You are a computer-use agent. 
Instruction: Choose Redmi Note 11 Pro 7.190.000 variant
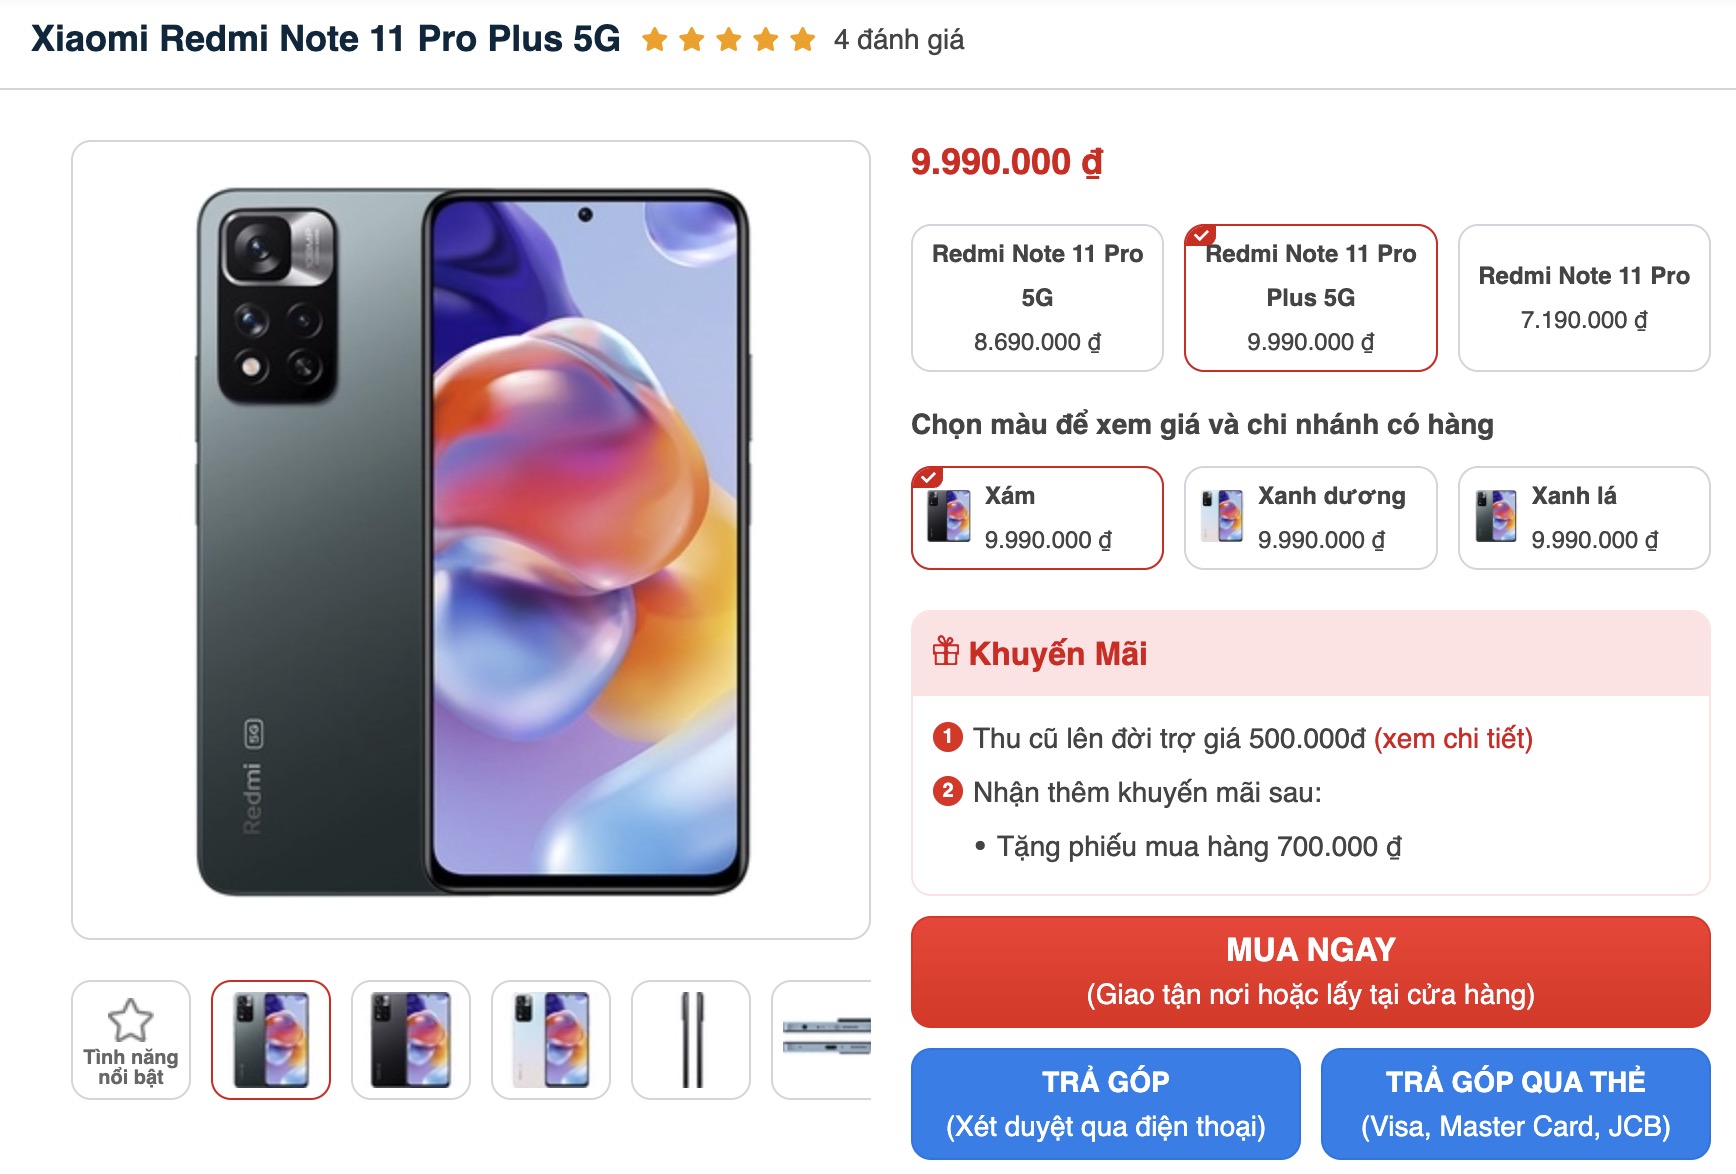click(x=1584, y=298)
